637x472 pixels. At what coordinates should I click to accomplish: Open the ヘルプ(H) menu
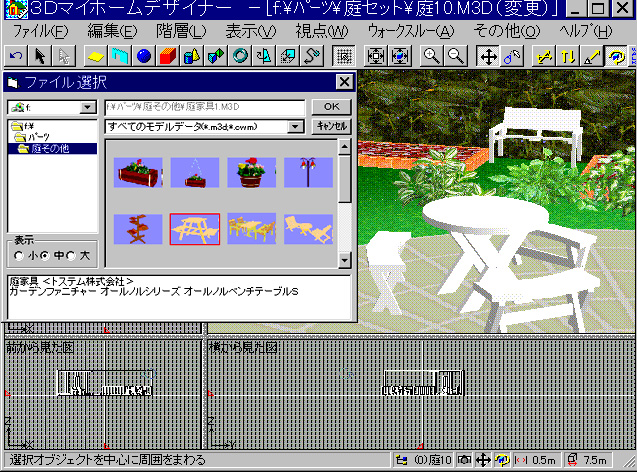click(x=585, y=31)
